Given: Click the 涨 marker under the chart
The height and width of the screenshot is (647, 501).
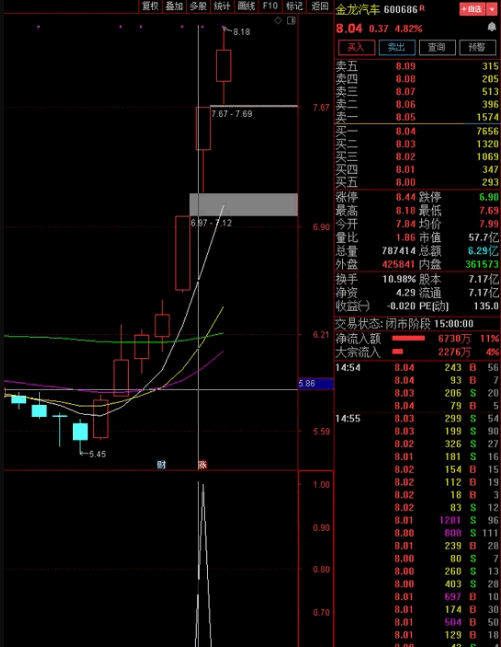Looking at the screenshot, I should tap(202, 465).
